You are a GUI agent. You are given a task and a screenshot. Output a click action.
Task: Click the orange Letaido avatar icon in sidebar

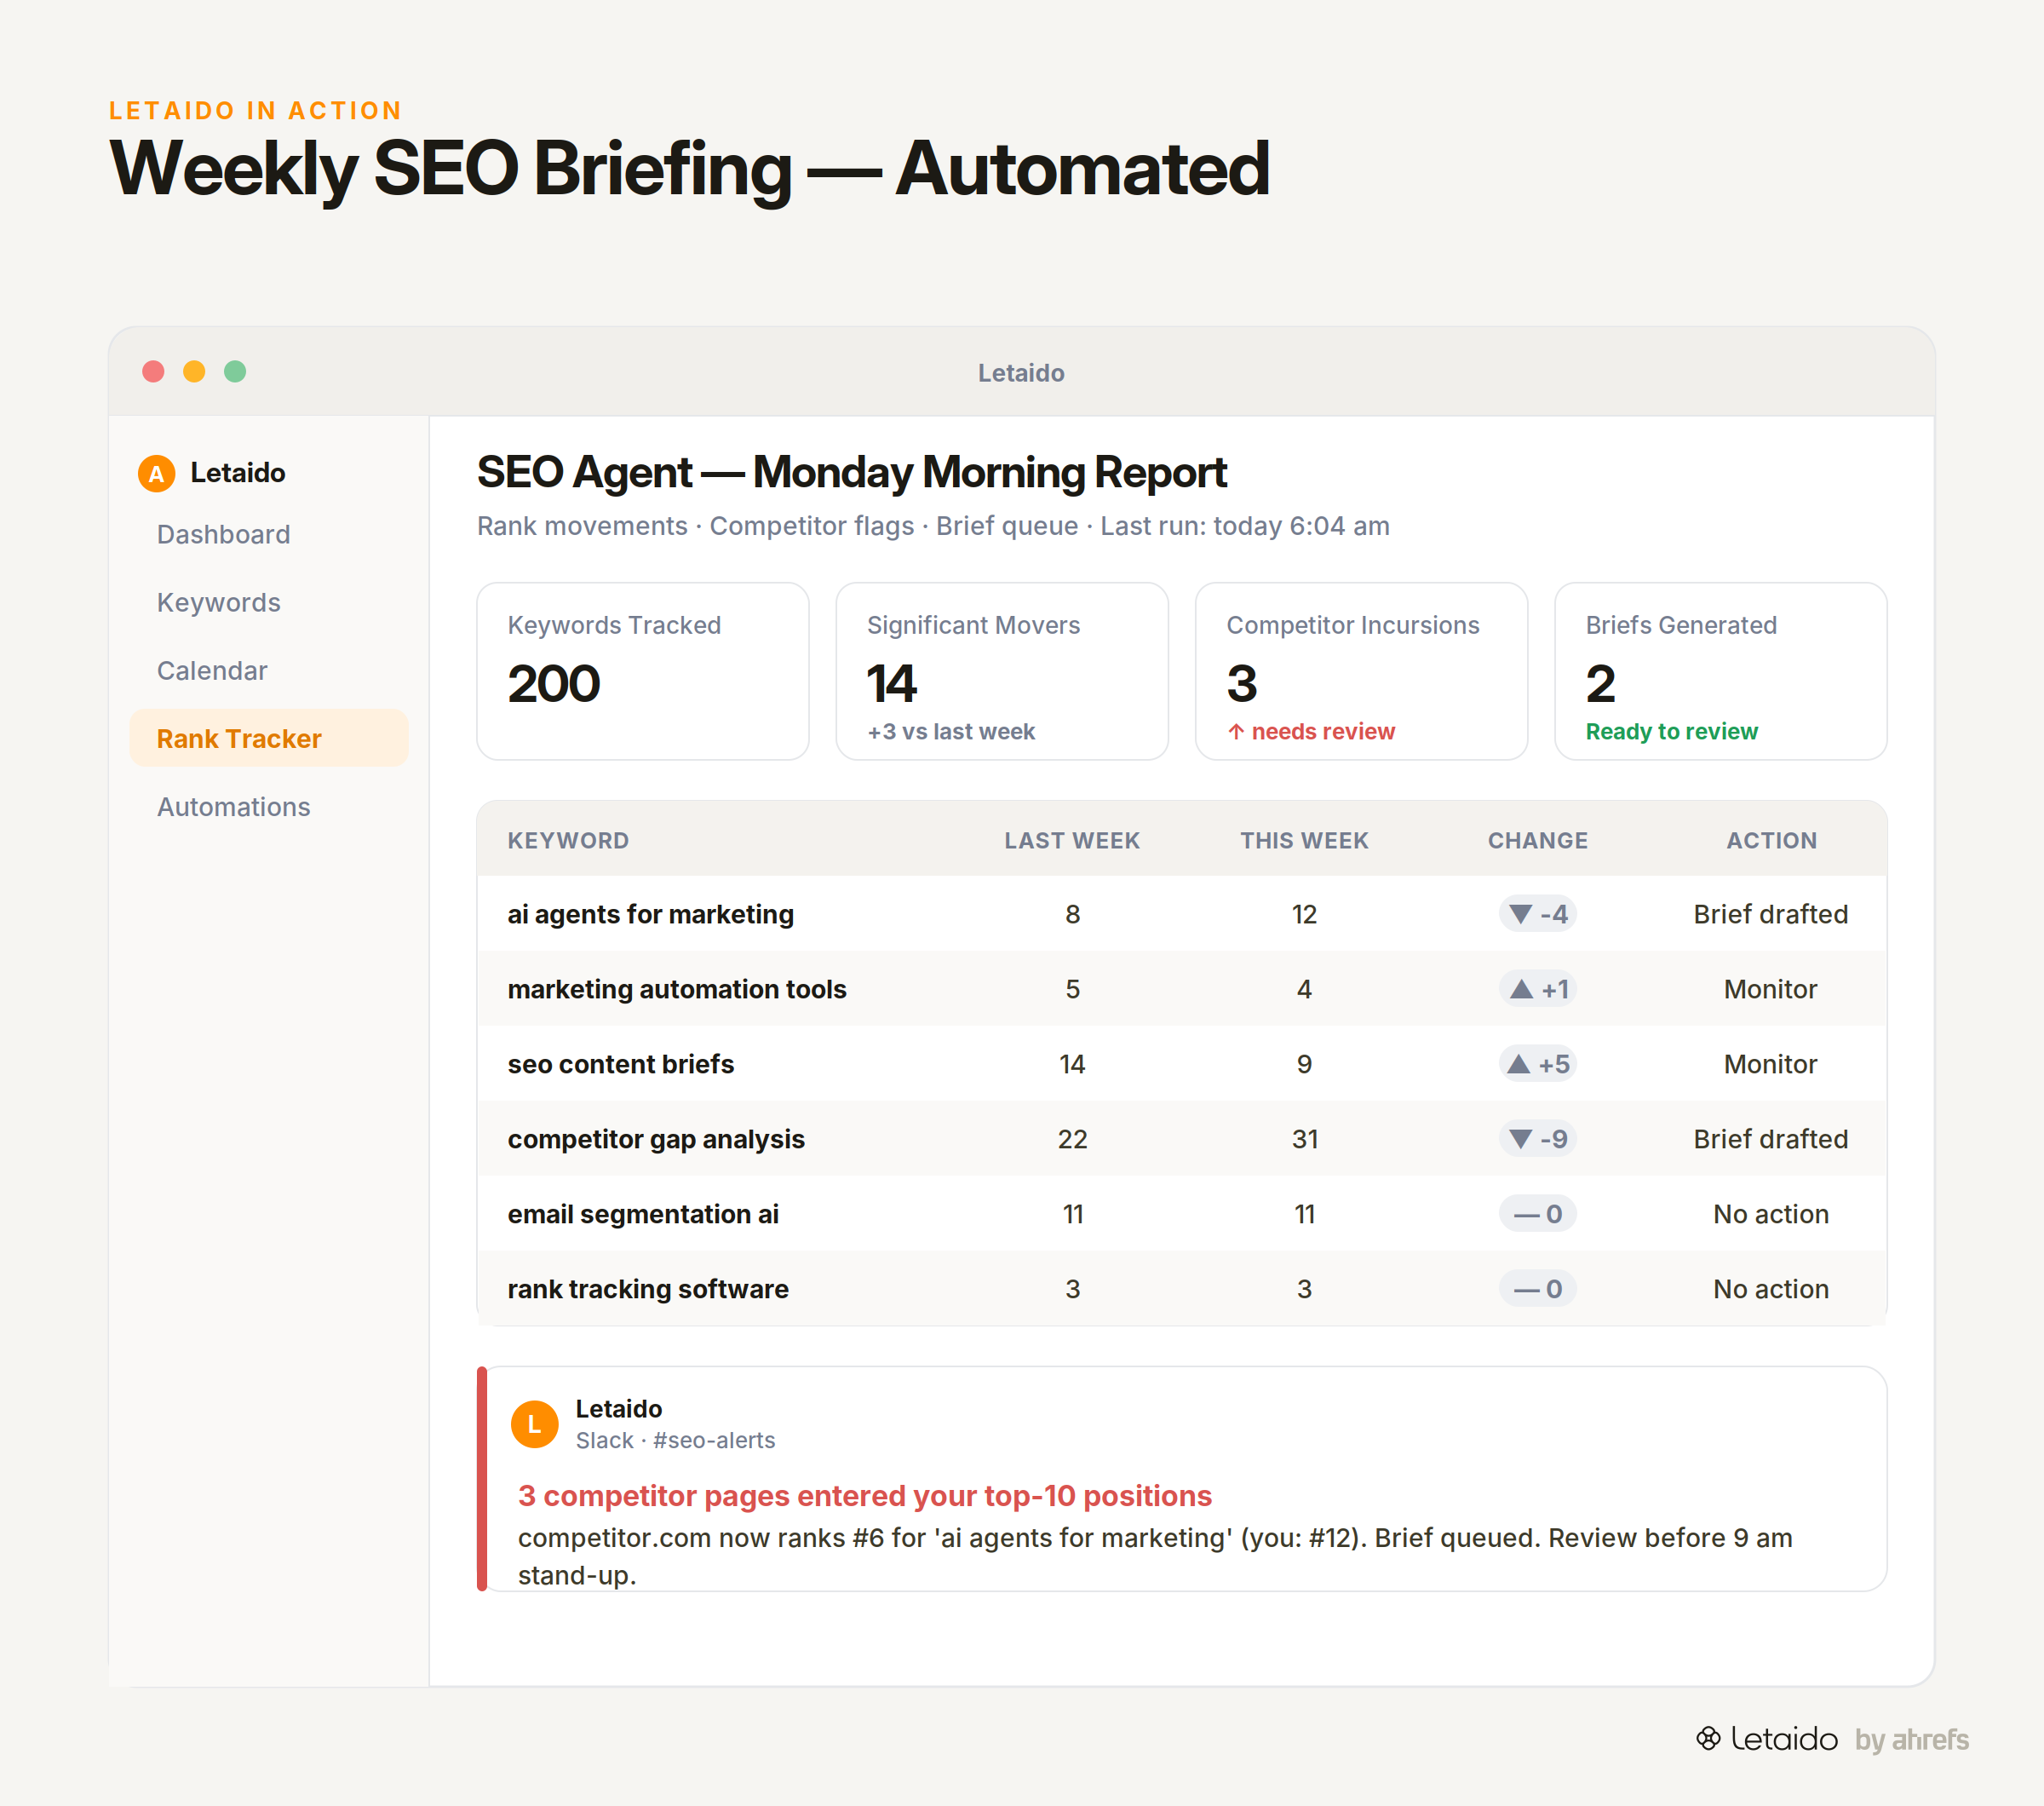pyautogui.click(x=156, y=473)
